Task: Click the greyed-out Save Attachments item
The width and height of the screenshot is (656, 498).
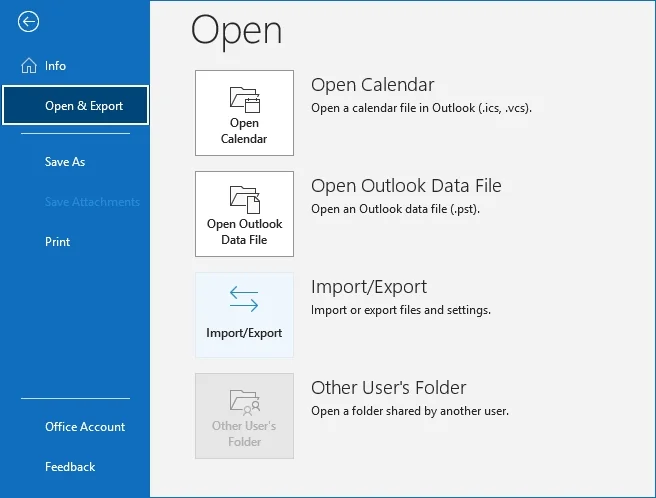Action: tap(92, 202)
